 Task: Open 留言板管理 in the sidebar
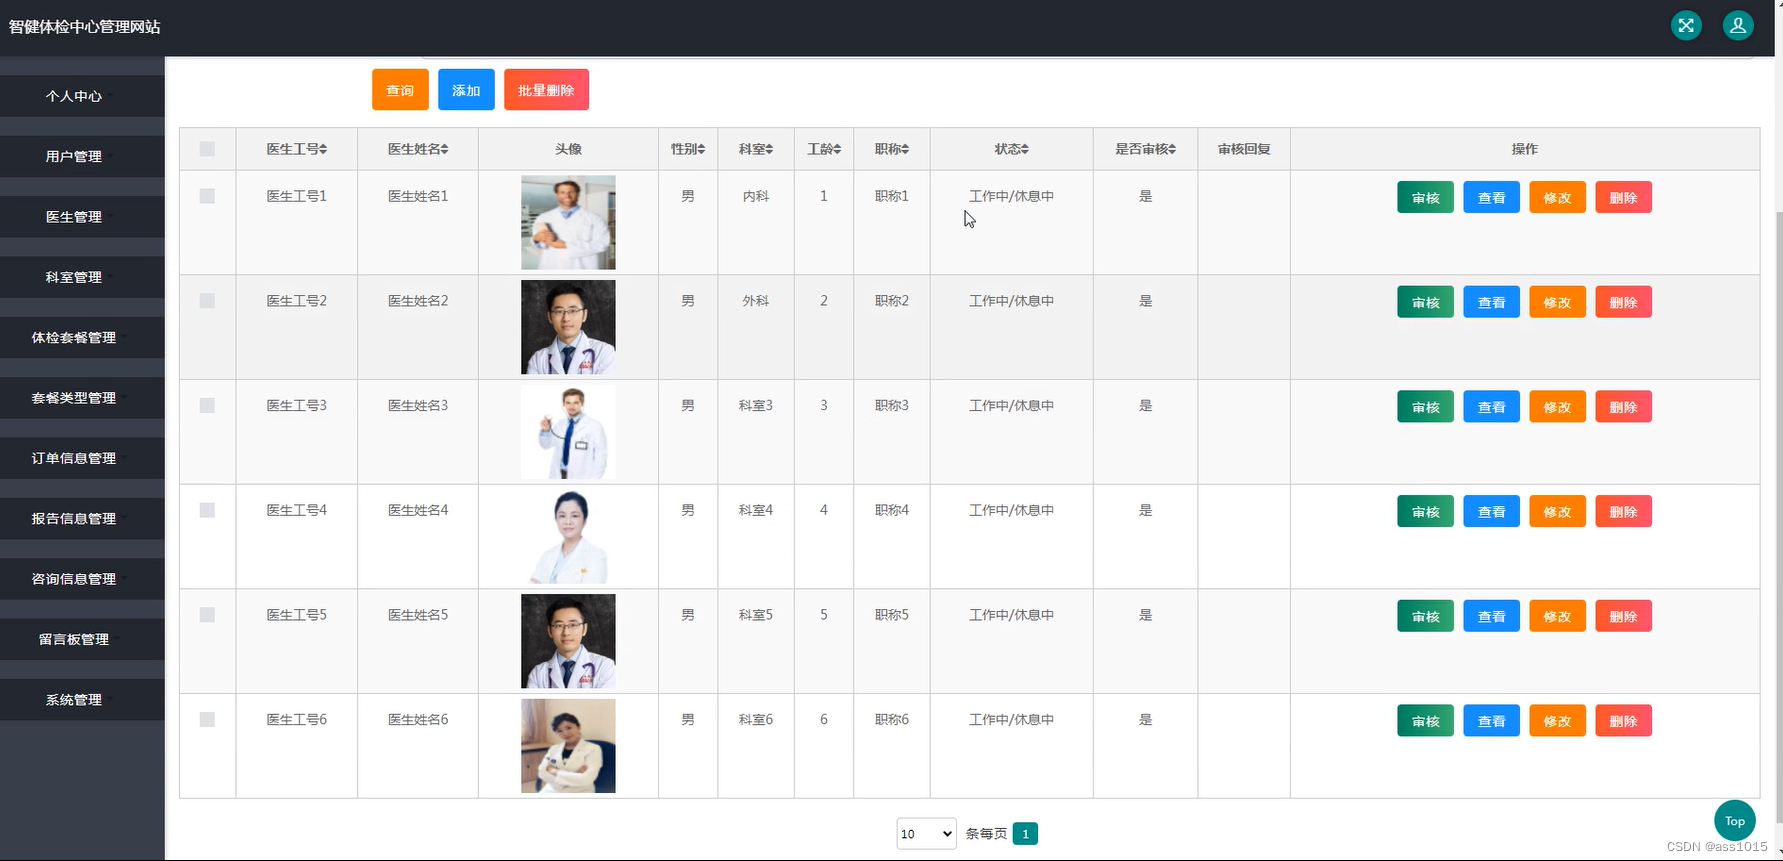pyautogui.click(x=82, y=639)
